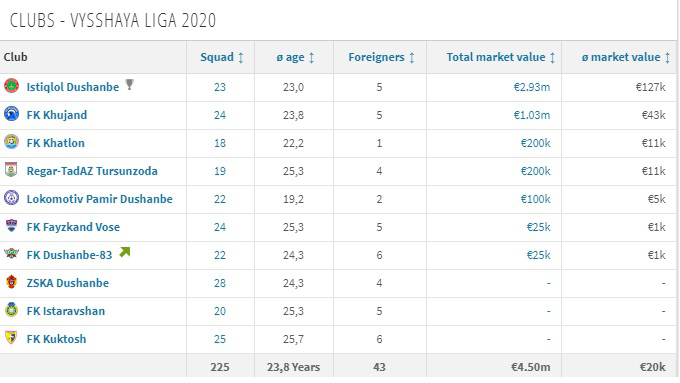Click the champion trophy icon beside Istiqlol
This screenshot has height=383, width=680.
[x=129, y=84]
